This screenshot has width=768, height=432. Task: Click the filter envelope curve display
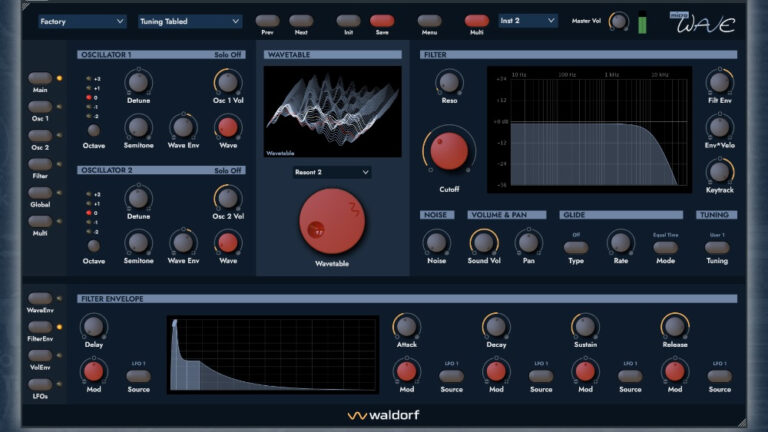[273, 355]
